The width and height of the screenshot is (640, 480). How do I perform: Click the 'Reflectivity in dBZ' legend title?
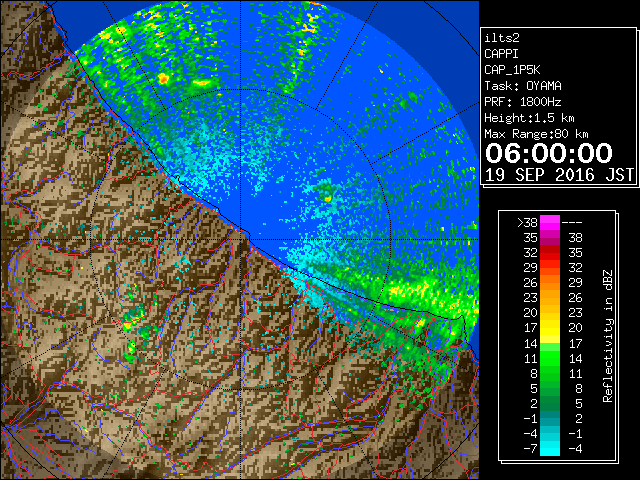pyautogui.click(x=608, y=336)
